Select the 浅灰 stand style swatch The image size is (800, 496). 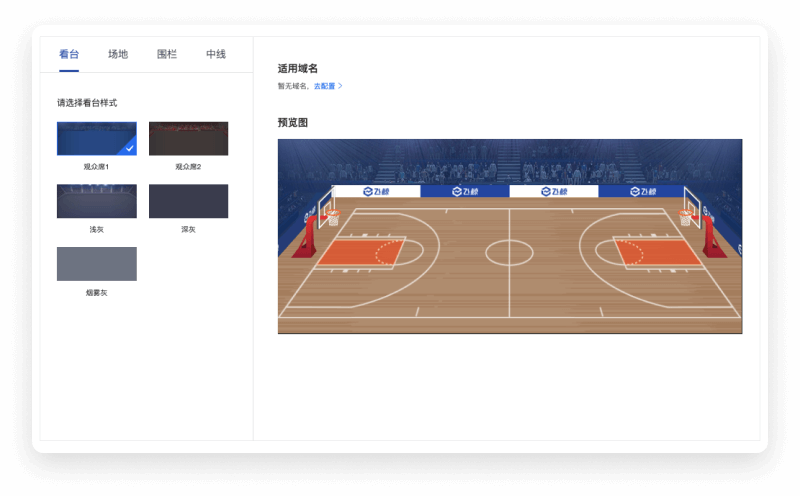click(x=96, y=201)
